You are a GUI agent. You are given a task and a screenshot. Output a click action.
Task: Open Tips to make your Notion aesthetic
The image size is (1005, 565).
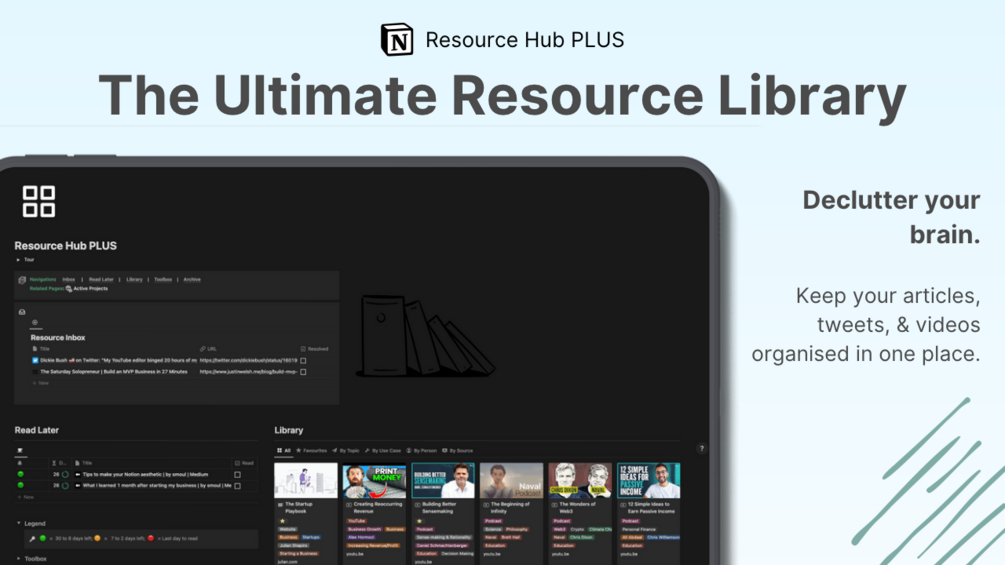coord(145,475)
